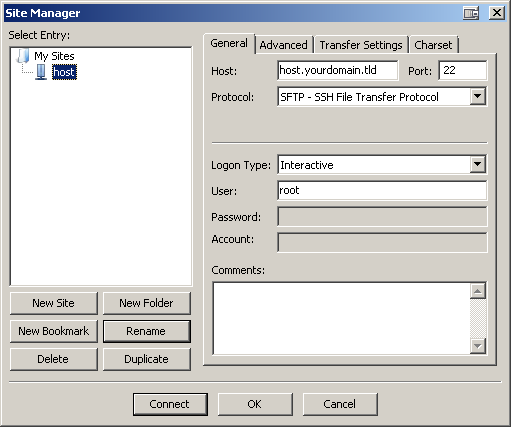Click the Duplicate button
Viewport: 511px width, 427px height.
(x=147, y=359)
